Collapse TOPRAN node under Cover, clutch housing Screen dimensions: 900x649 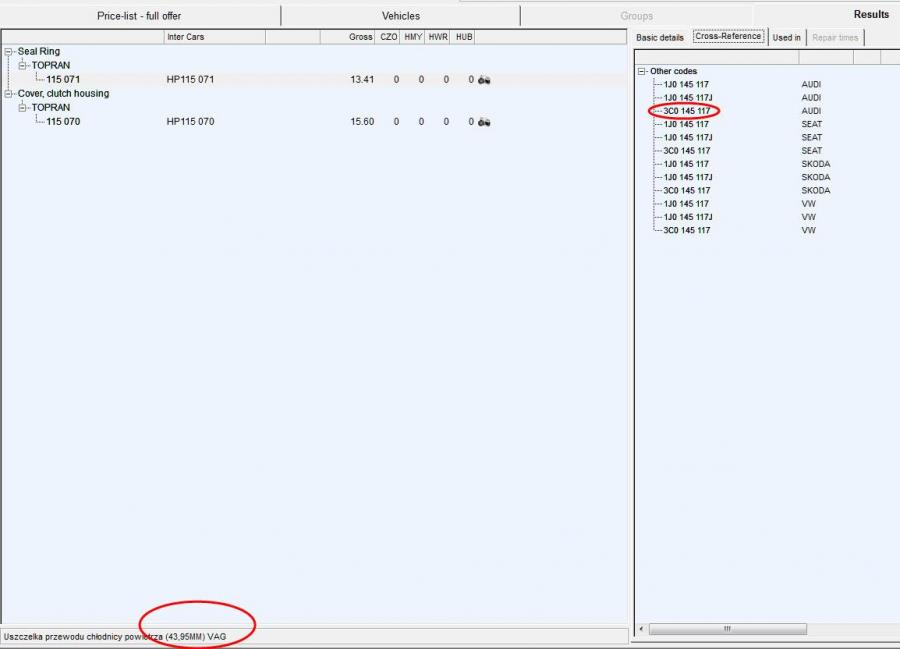(x=22, y=108)
